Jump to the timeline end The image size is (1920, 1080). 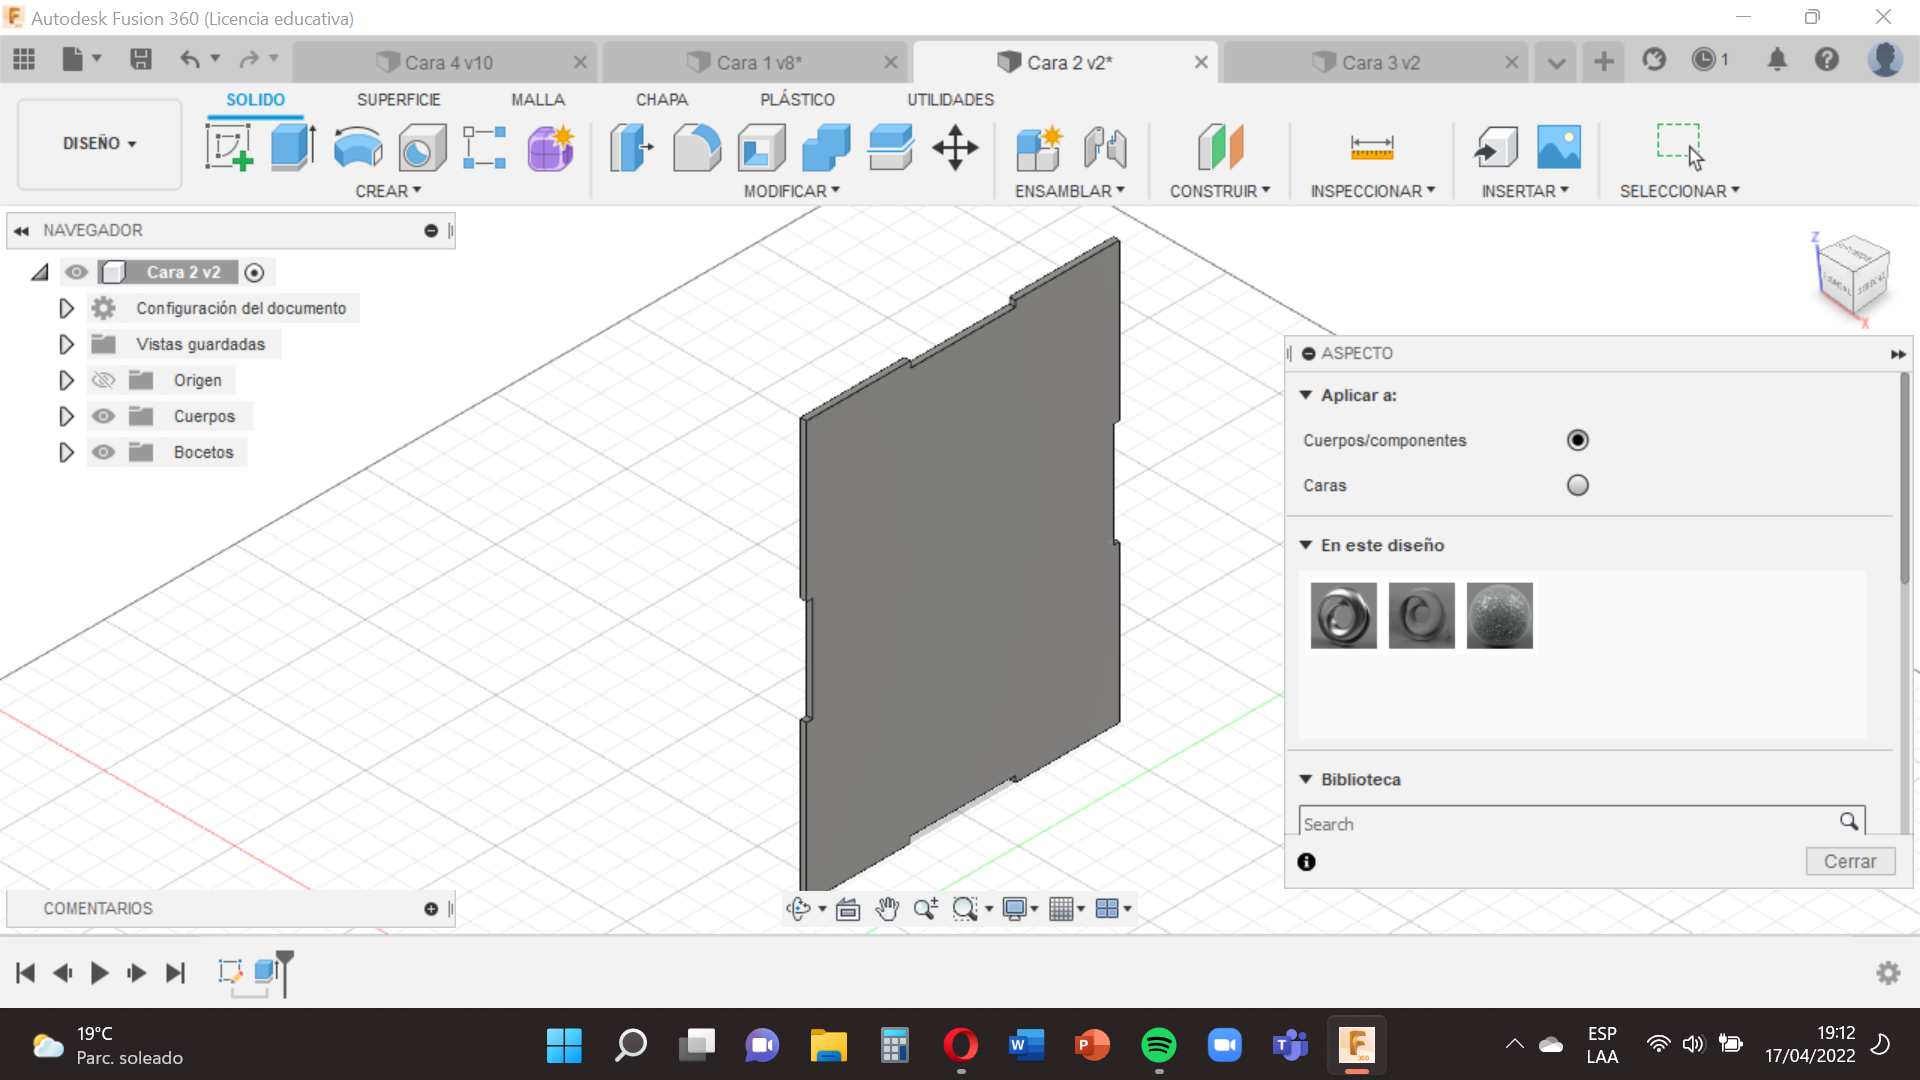coord(175,973)
